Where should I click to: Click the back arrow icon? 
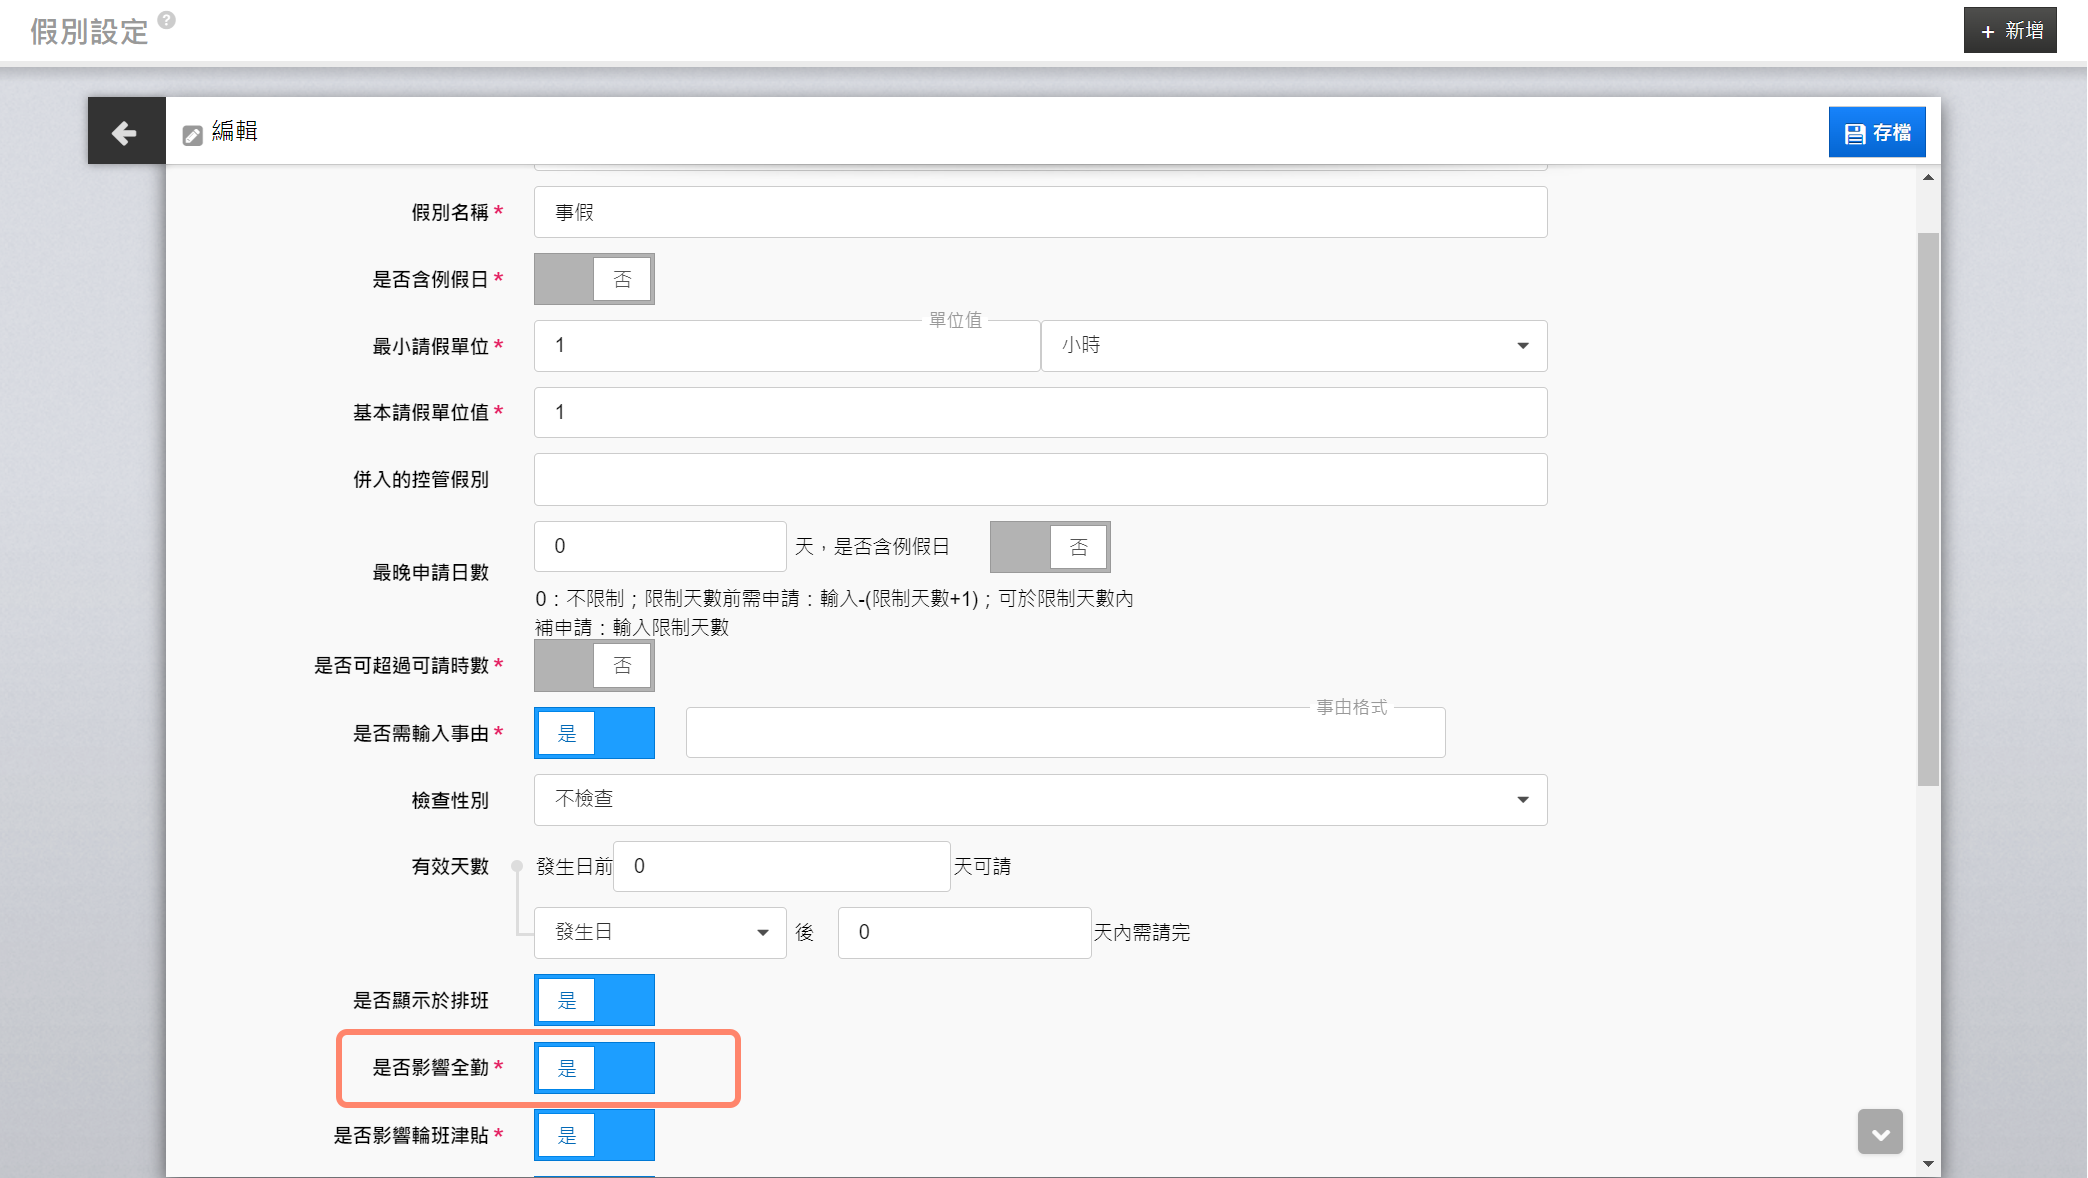click(125, 132)
